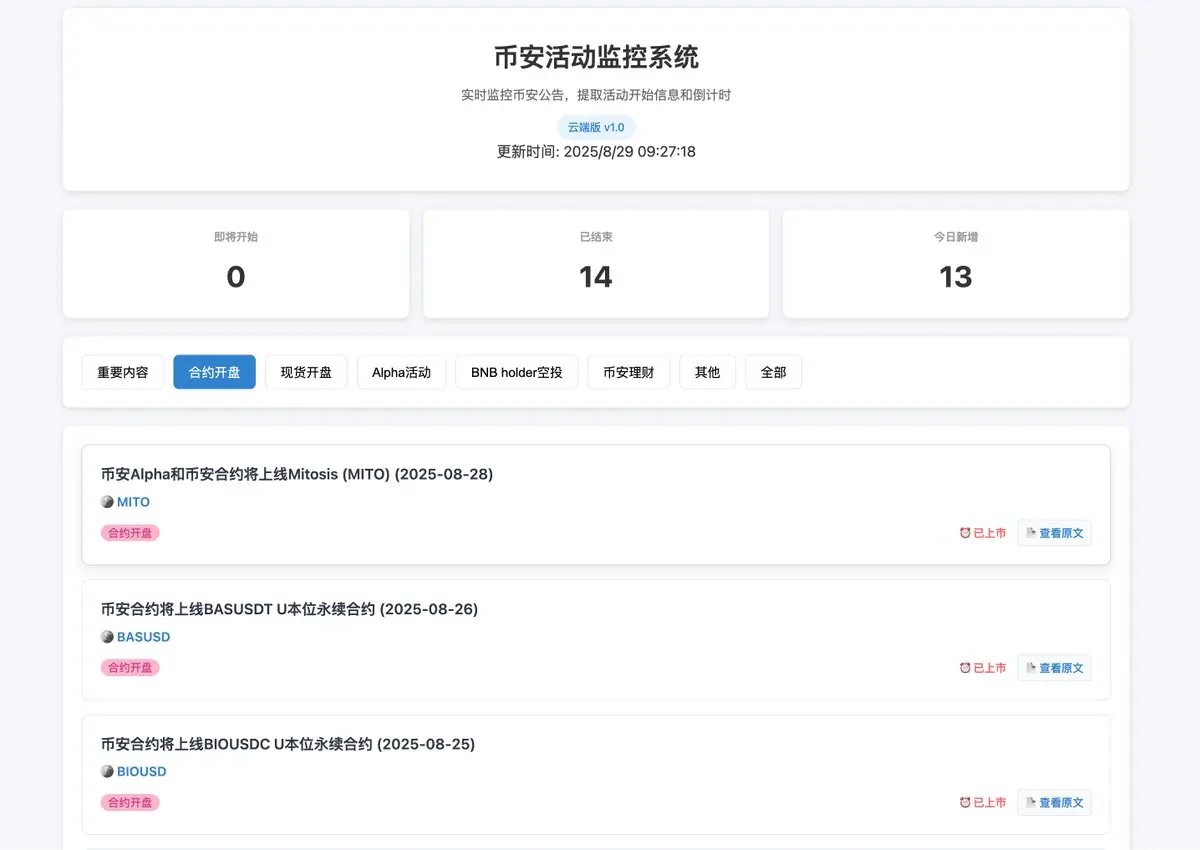Click the 已结束 count card
Image resolution: width=1200 pixels, height=850 pixels.
[596, 264]
